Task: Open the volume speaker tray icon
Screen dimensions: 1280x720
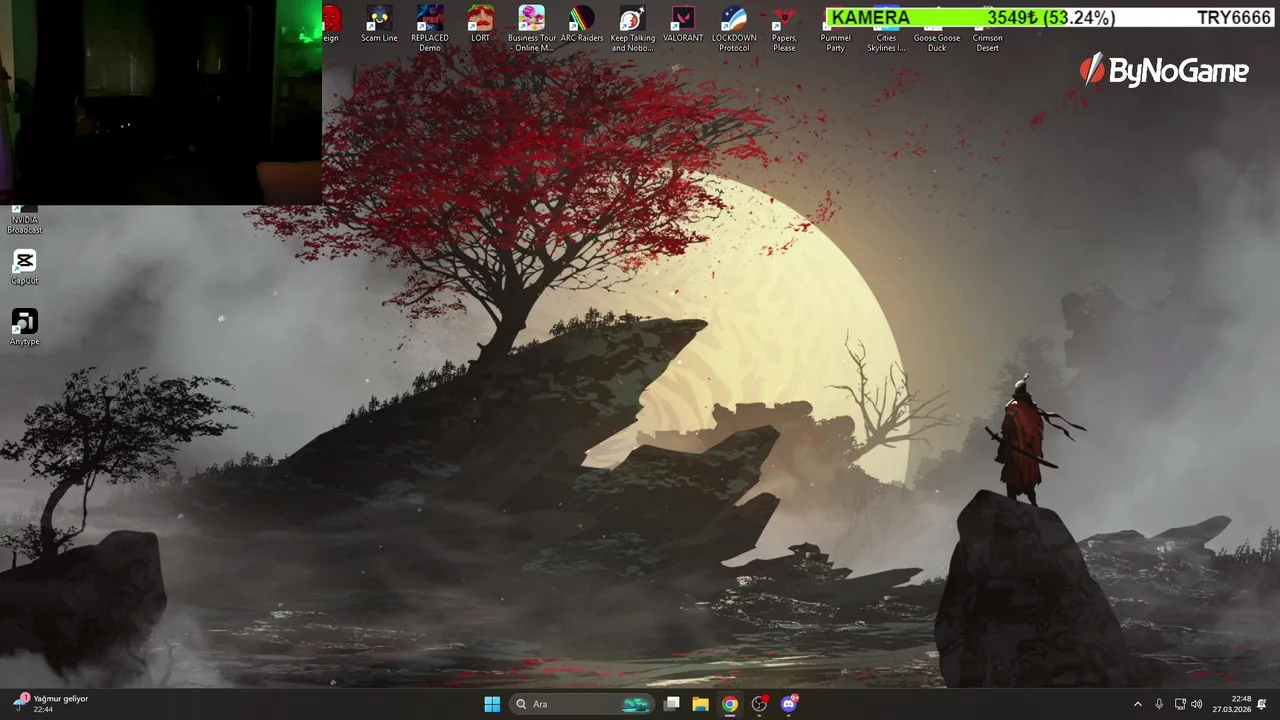Action: click(x=1197, y=704)
